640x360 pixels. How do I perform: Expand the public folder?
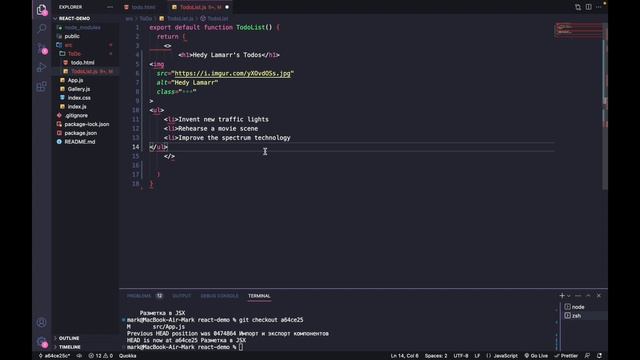coord(72,36)
